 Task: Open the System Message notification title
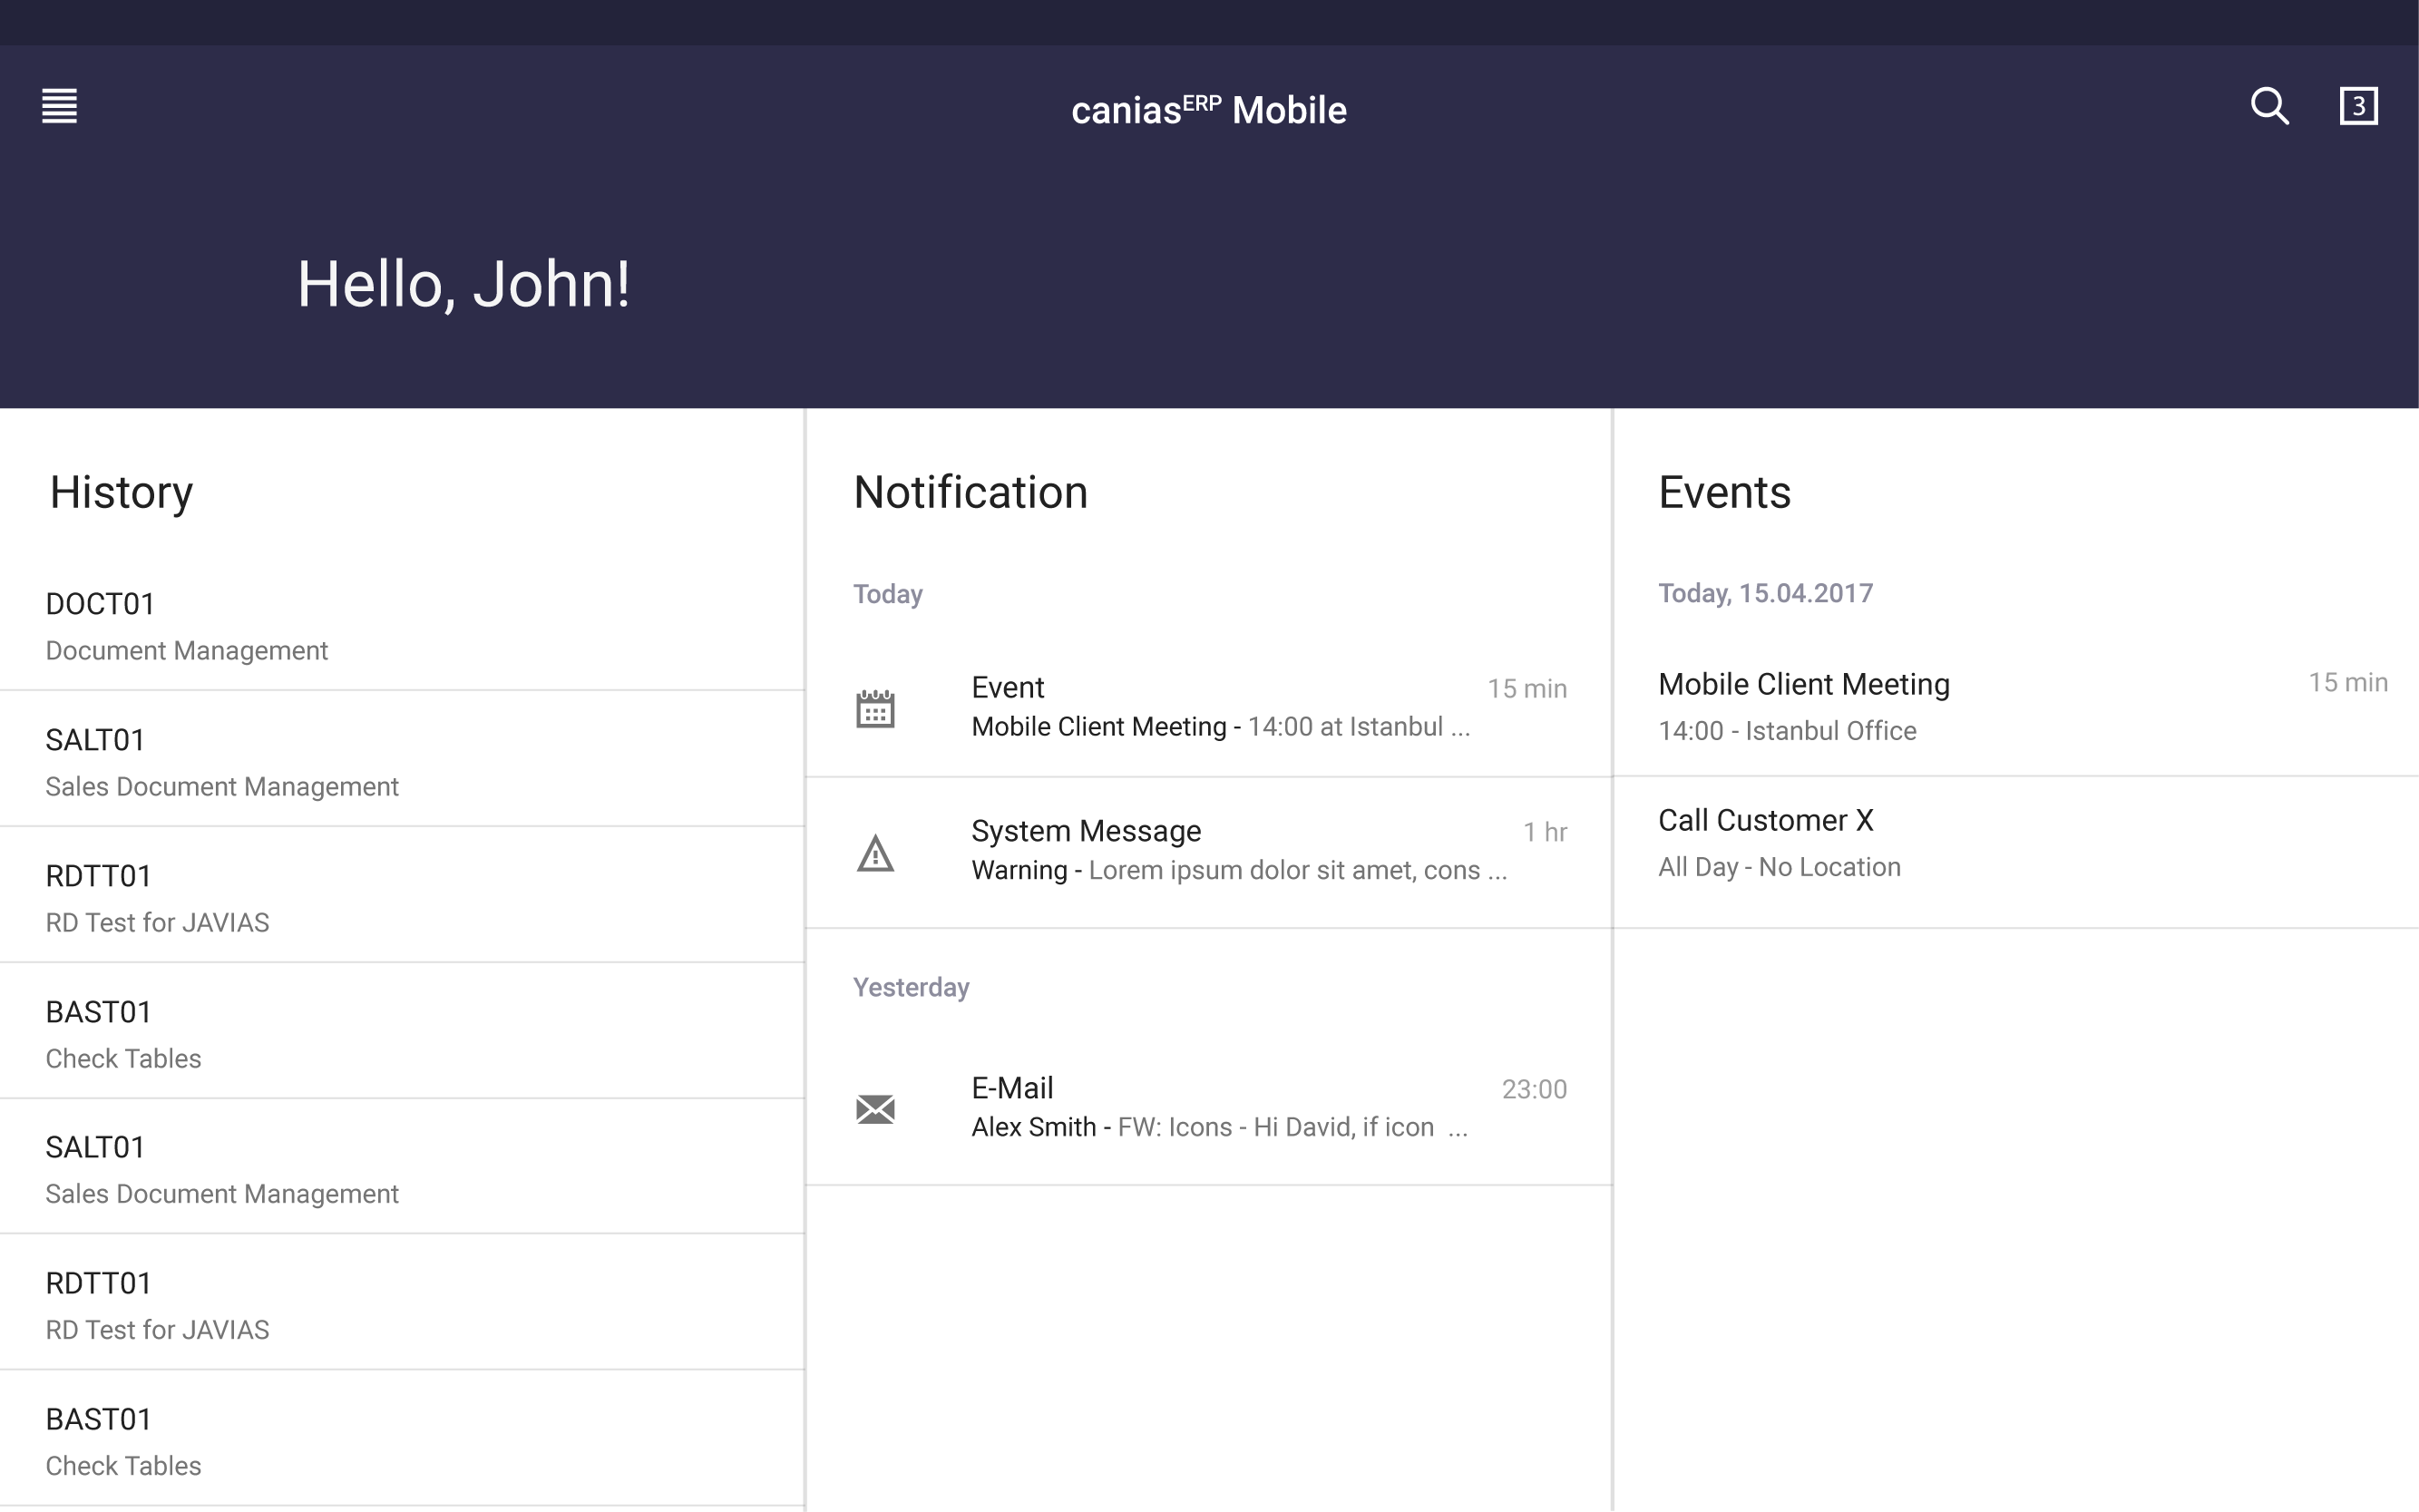tap(1086, 831)
